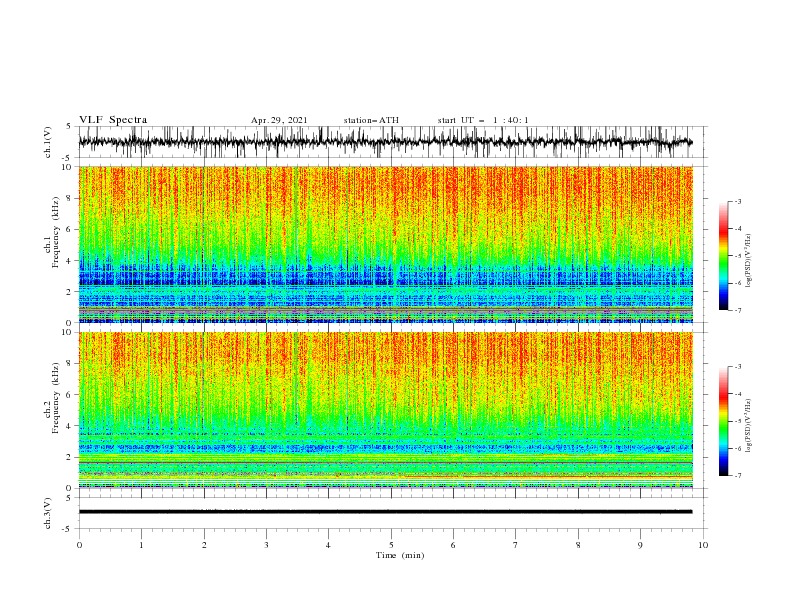Click the "ch.1(V)" waveform axis label
This screenshot has height=612, width=792.
click(x=48, y=142)
